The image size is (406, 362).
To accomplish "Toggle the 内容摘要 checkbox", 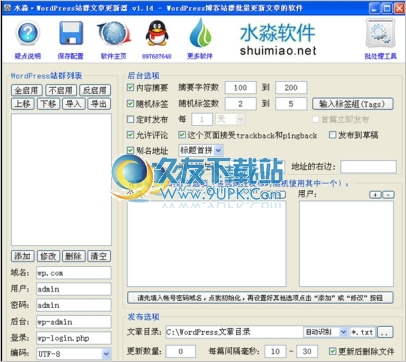I will pyautogui.click(x=130, y=88).
